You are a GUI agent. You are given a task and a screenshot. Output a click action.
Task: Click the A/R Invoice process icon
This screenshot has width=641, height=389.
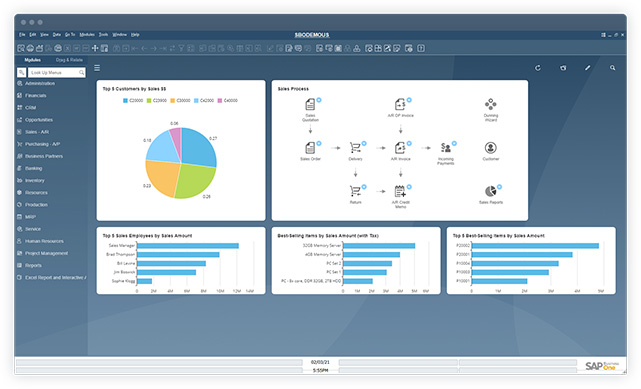tap(400, 148)
